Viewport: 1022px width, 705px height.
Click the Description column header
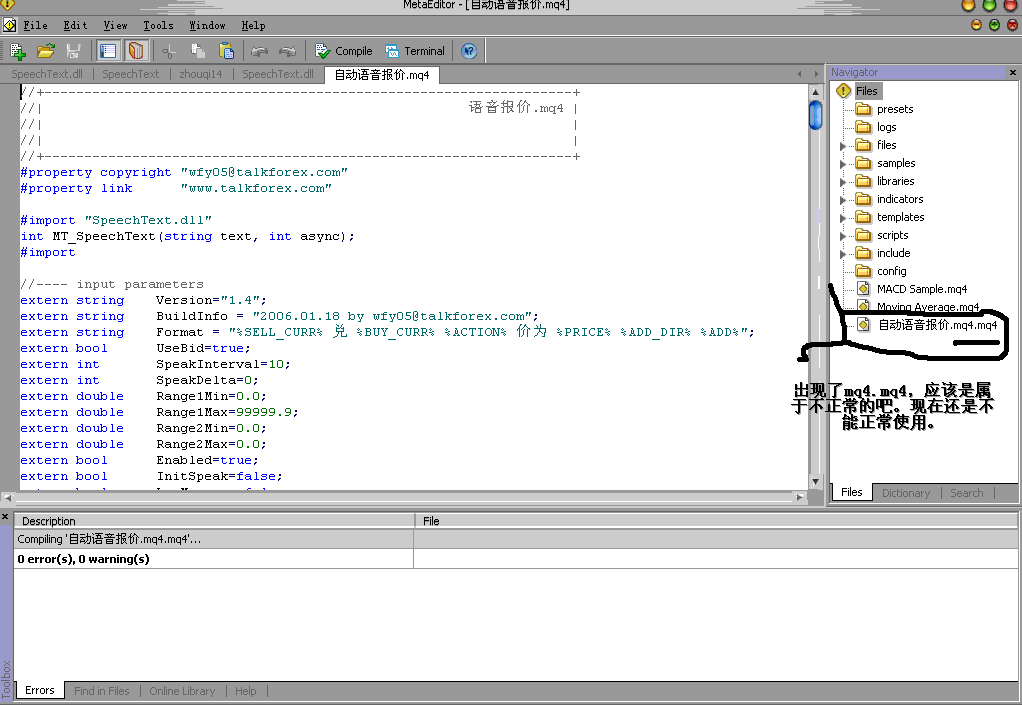click(214, 521)
